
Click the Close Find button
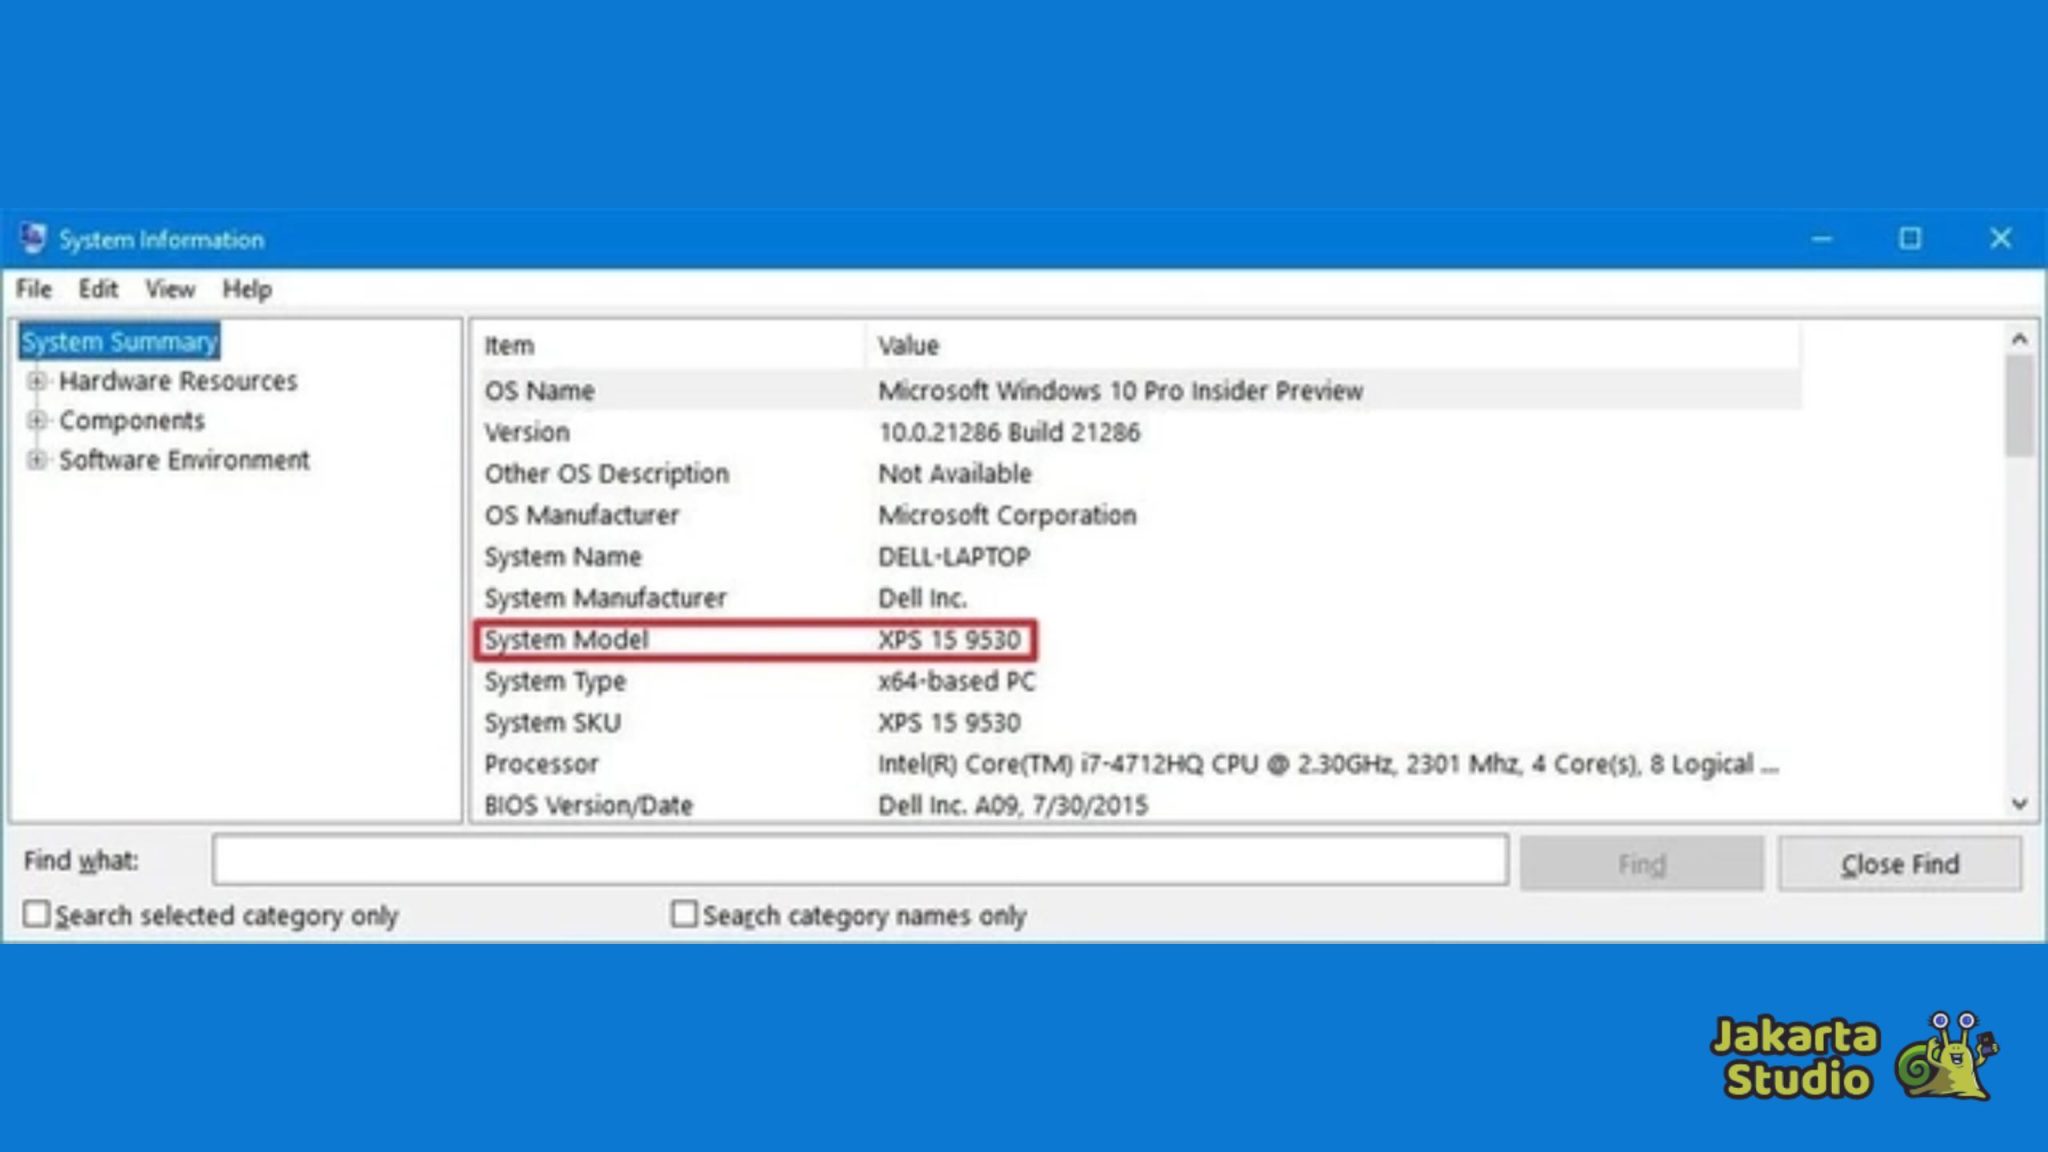(x=1899, y=862)
